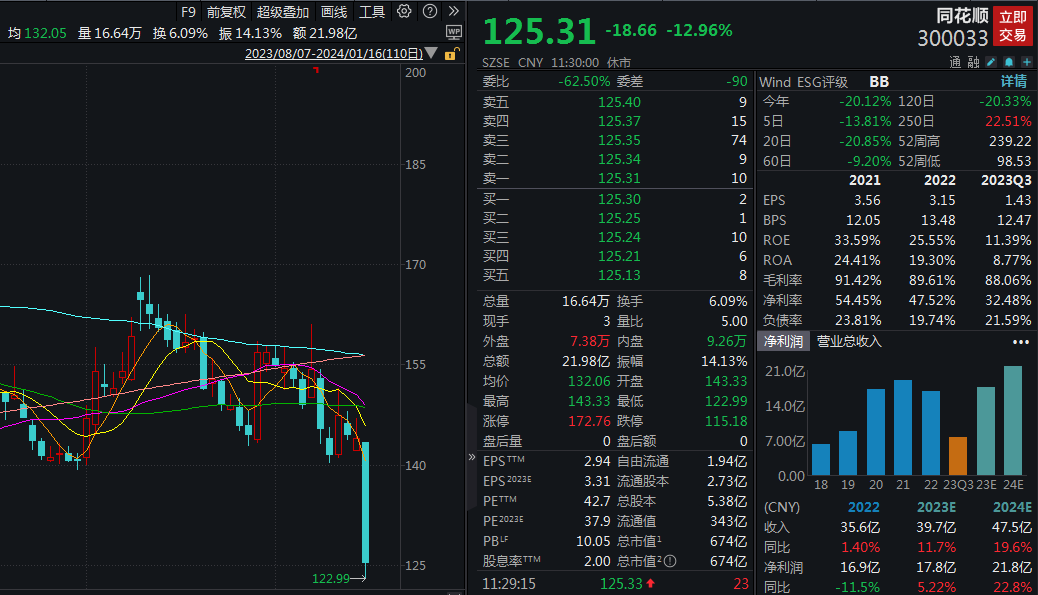The image size is (1038, 595).
Task: Toggle the date range lock icon
Action: coord(450,54)
